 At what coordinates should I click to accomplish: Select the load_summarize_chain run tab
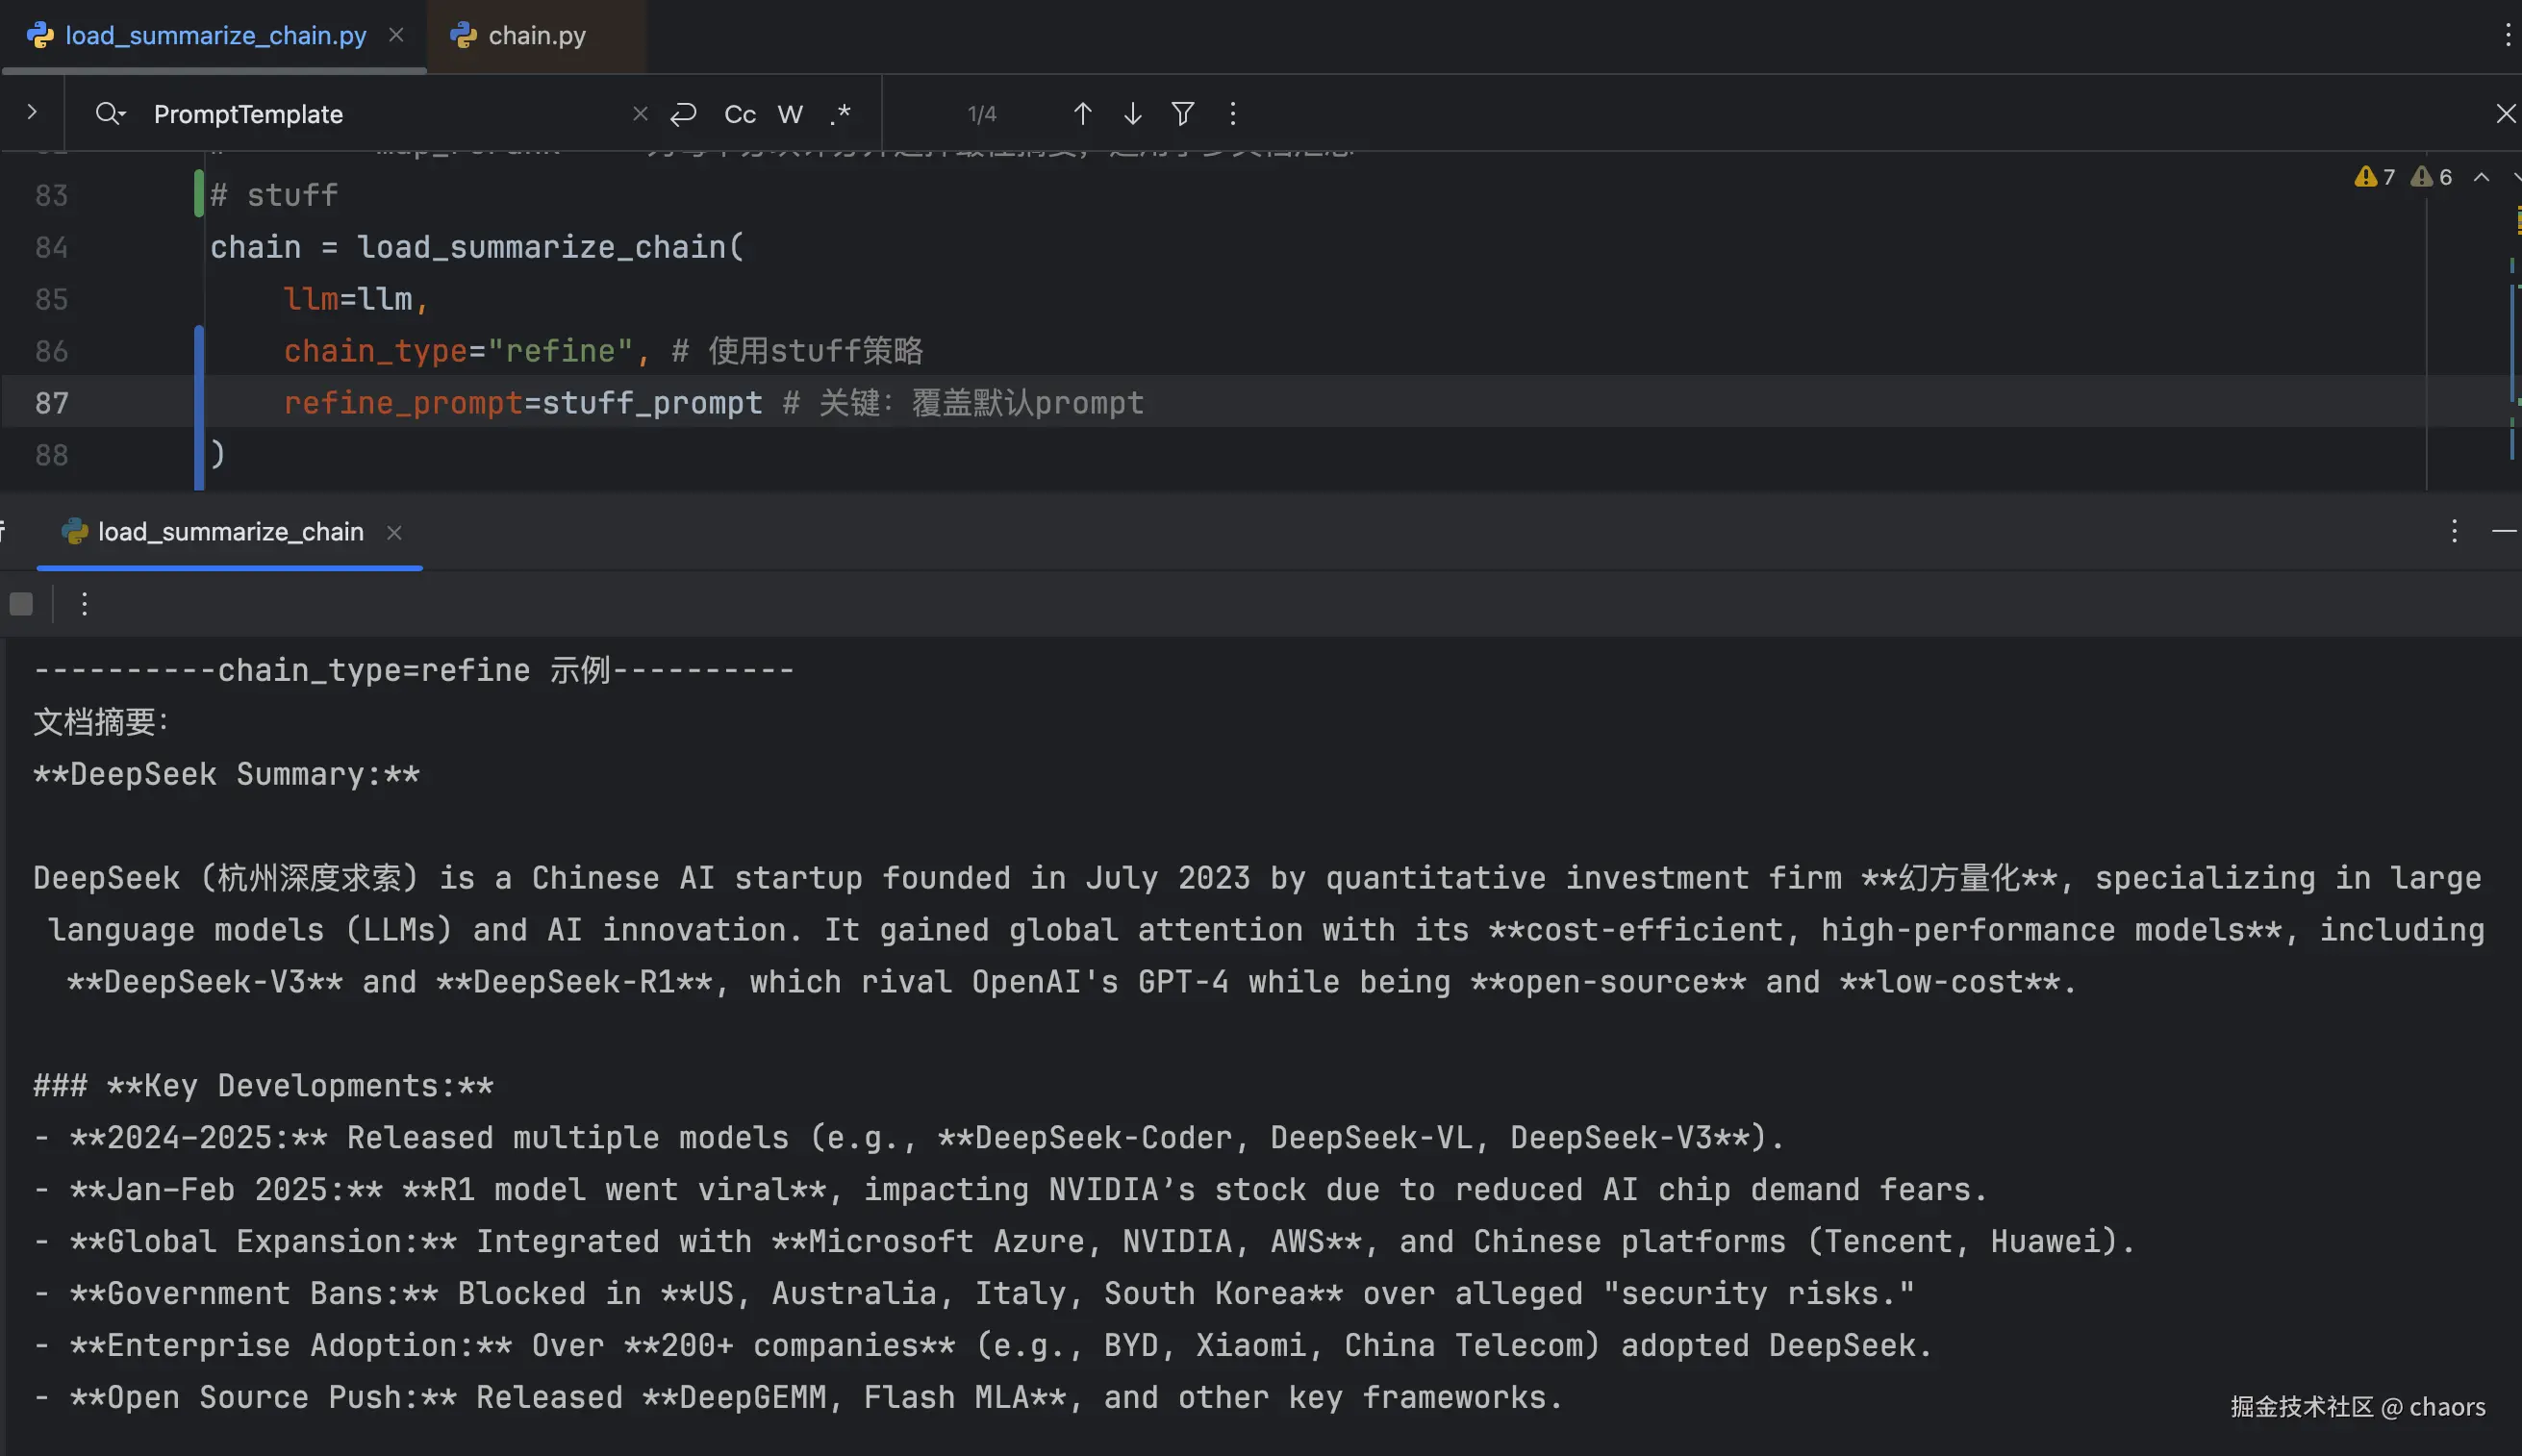pos(230,532)
